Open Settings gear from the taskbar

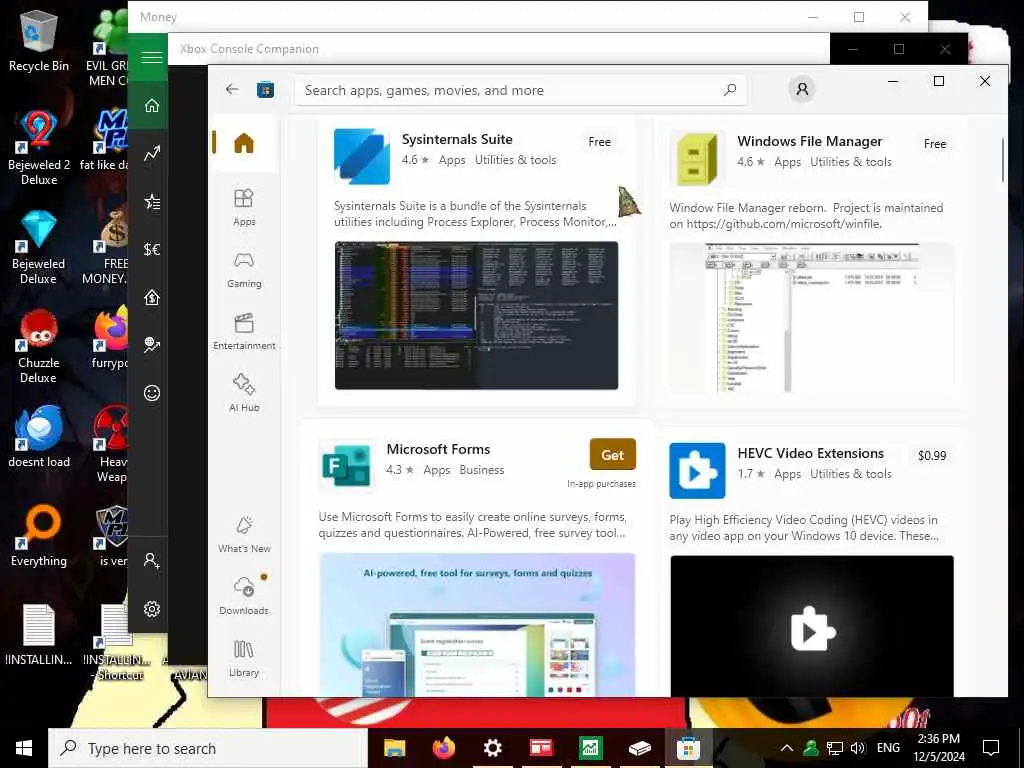492,748
